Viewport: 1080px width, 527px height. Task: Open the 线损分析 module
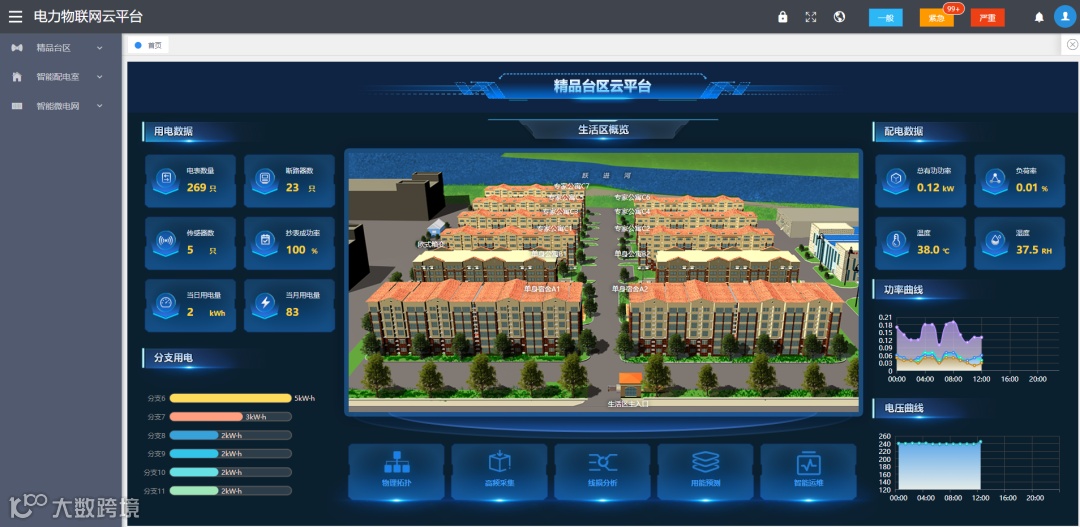click(602, 472)
